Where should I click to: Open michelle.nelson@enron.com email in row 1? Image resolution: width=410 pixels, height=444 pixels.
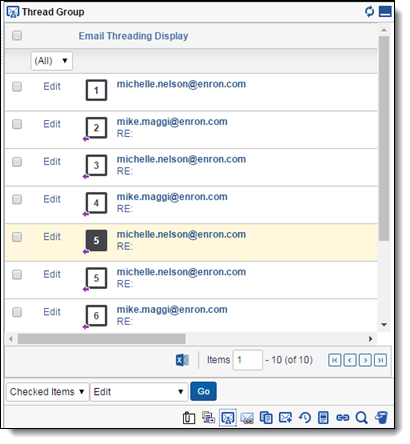[x=181, y=84]
